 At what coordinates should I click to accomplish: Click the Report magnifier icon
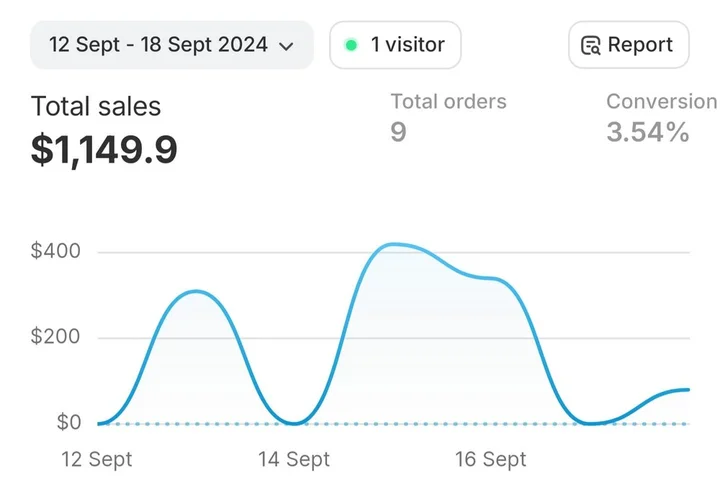591,45
